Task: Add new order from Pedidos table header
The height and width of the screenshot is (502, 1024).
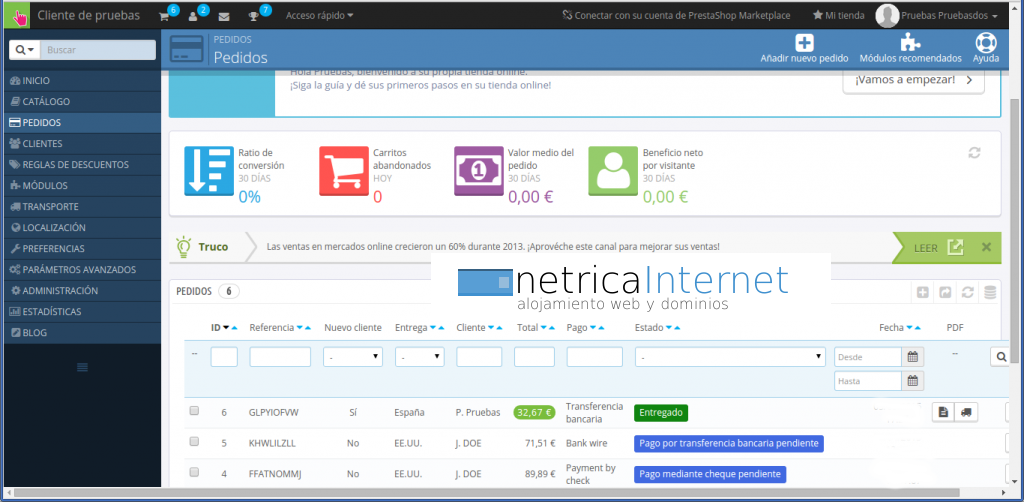Action: pos(923,293)
